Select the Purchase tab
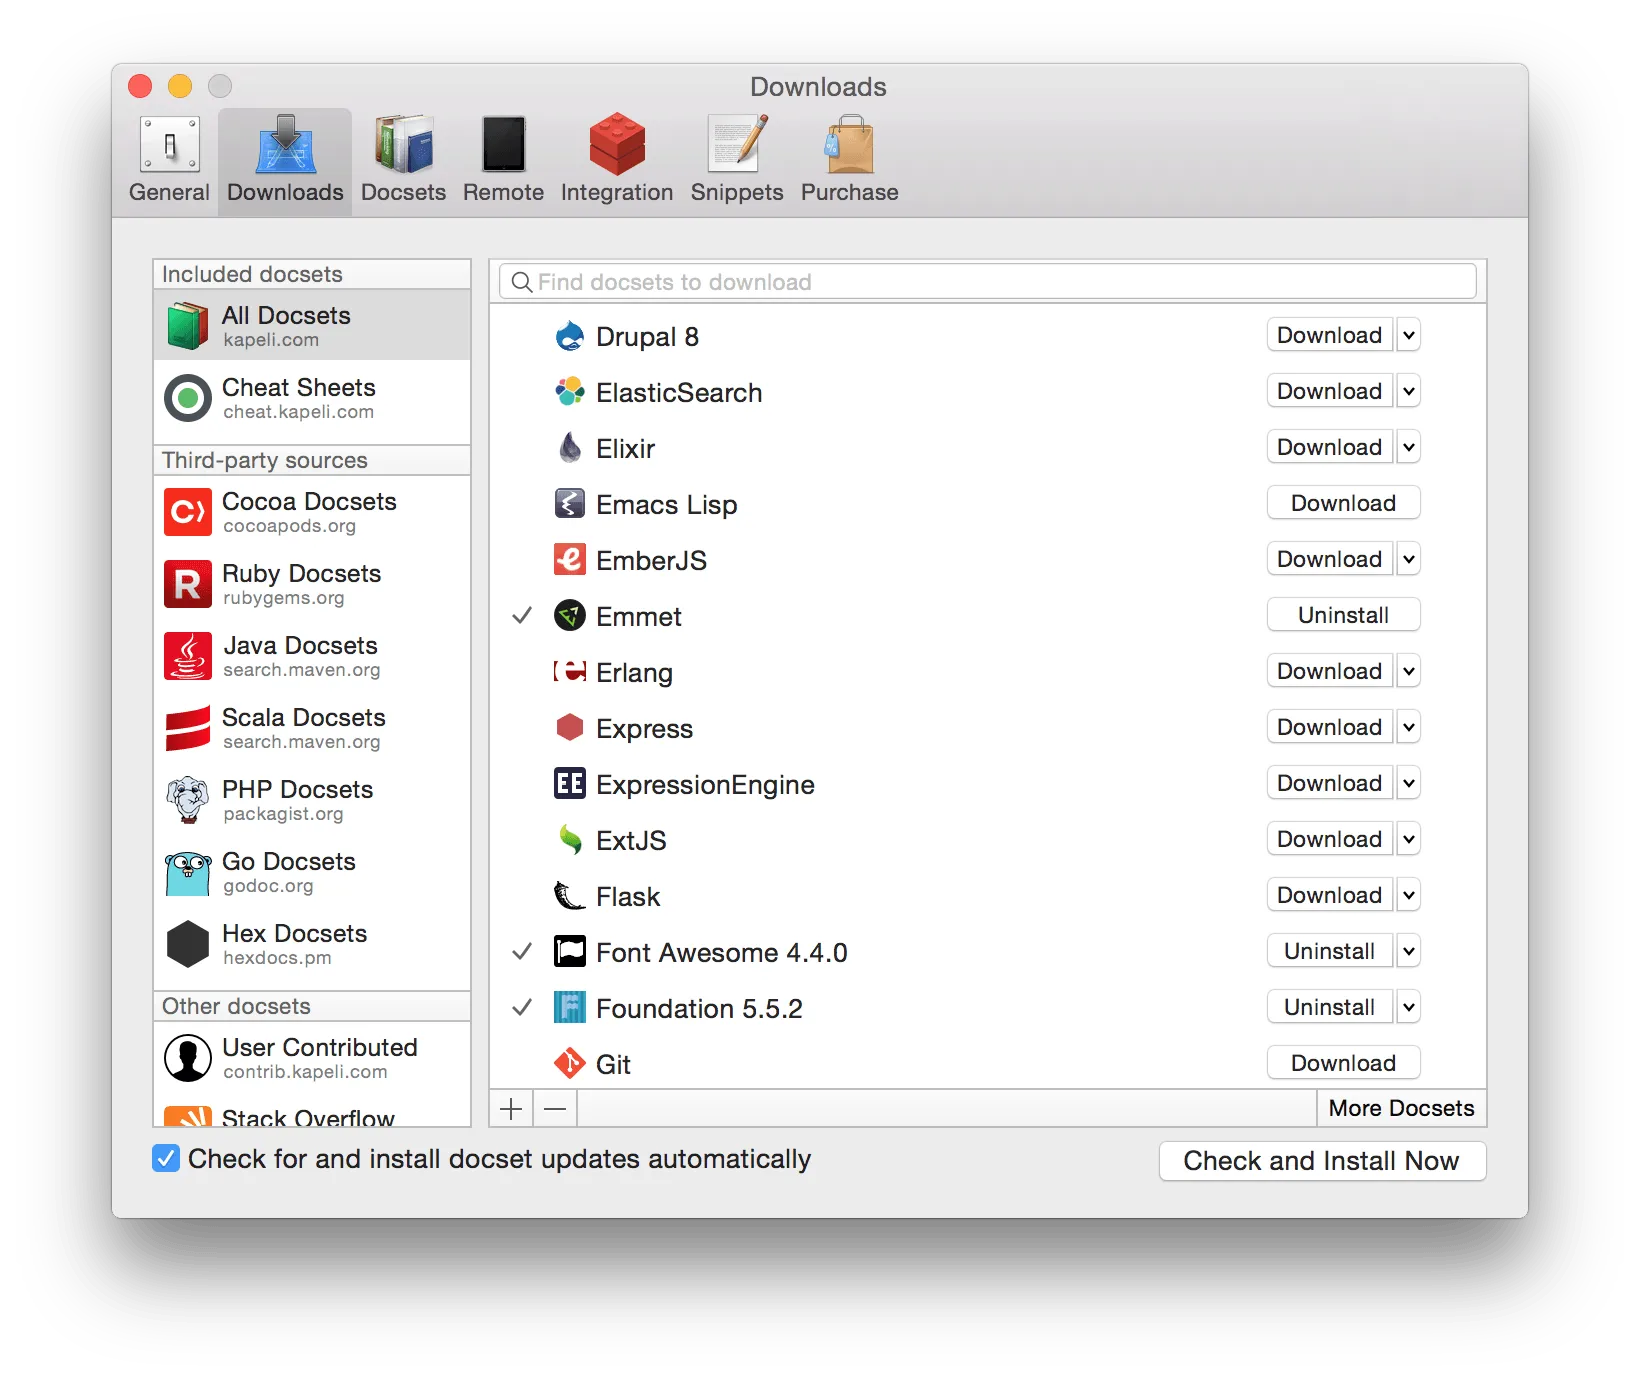Image resolution: width=1640 pixels, height=1378 pixels. (849, 160)
